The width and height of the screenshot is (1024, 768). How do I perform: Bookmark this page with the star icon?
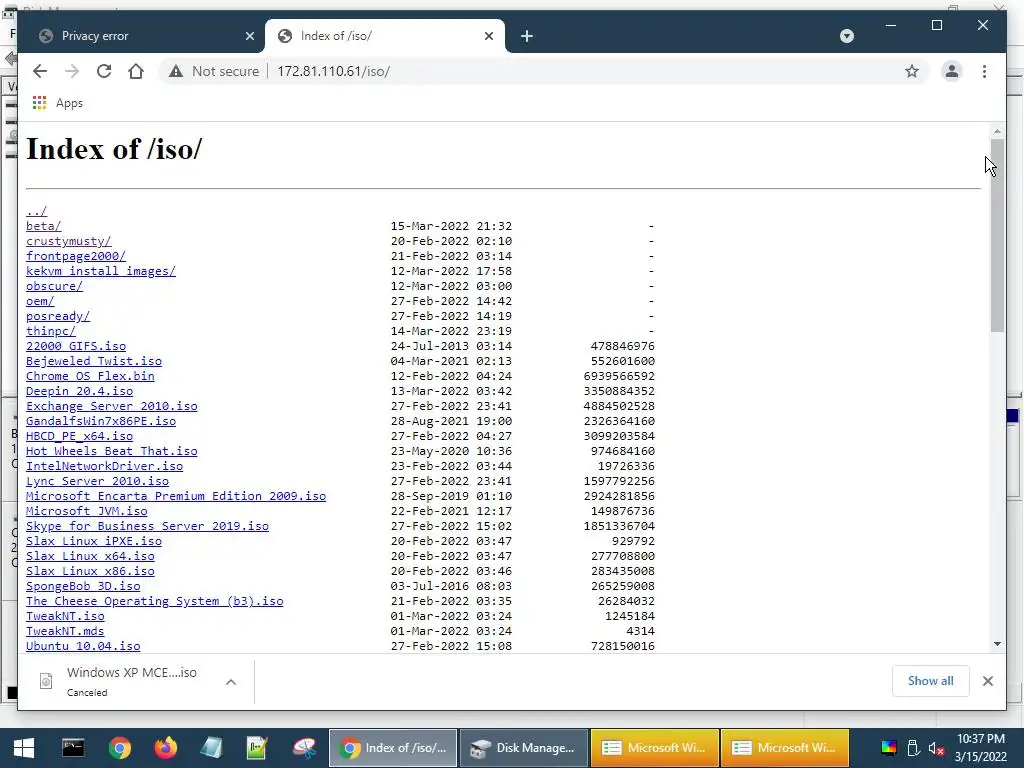coord(912,71)
